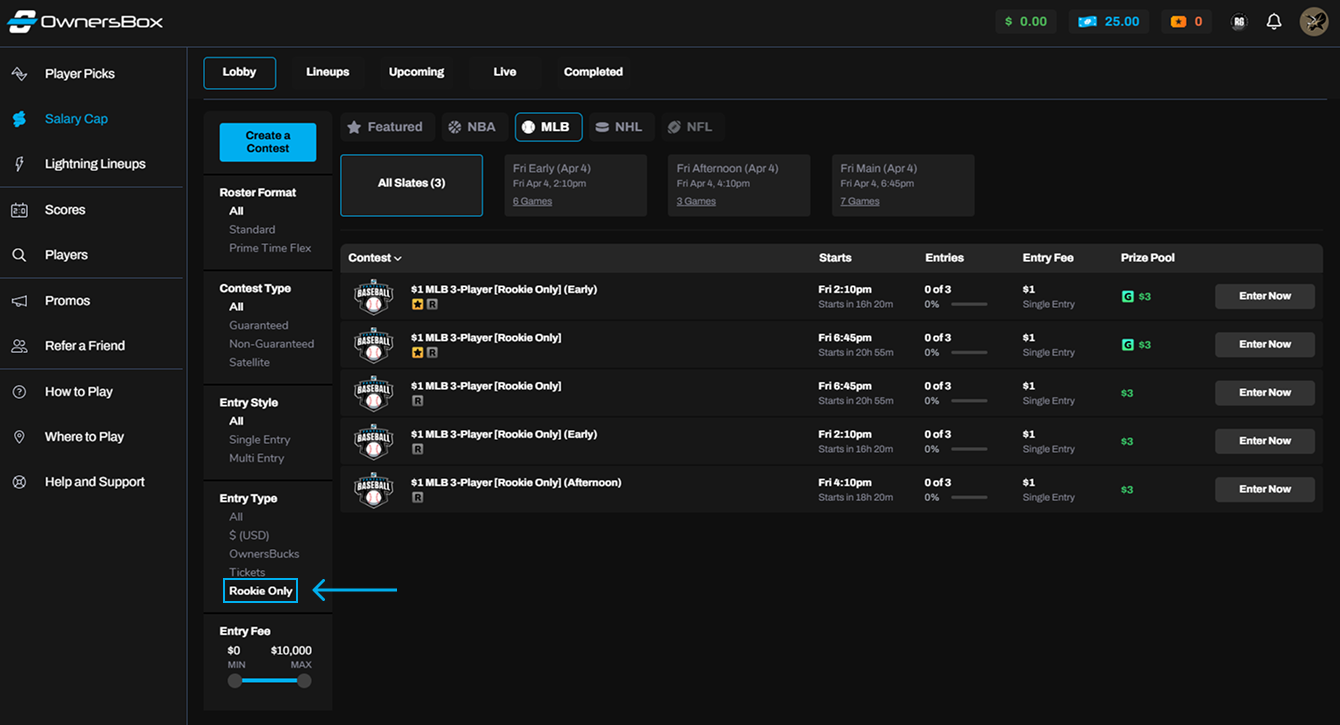Filter contests by Satellite type
The height and width of the screenshot is (725, 1340).
pyautogui.click(x=249, y=362)
